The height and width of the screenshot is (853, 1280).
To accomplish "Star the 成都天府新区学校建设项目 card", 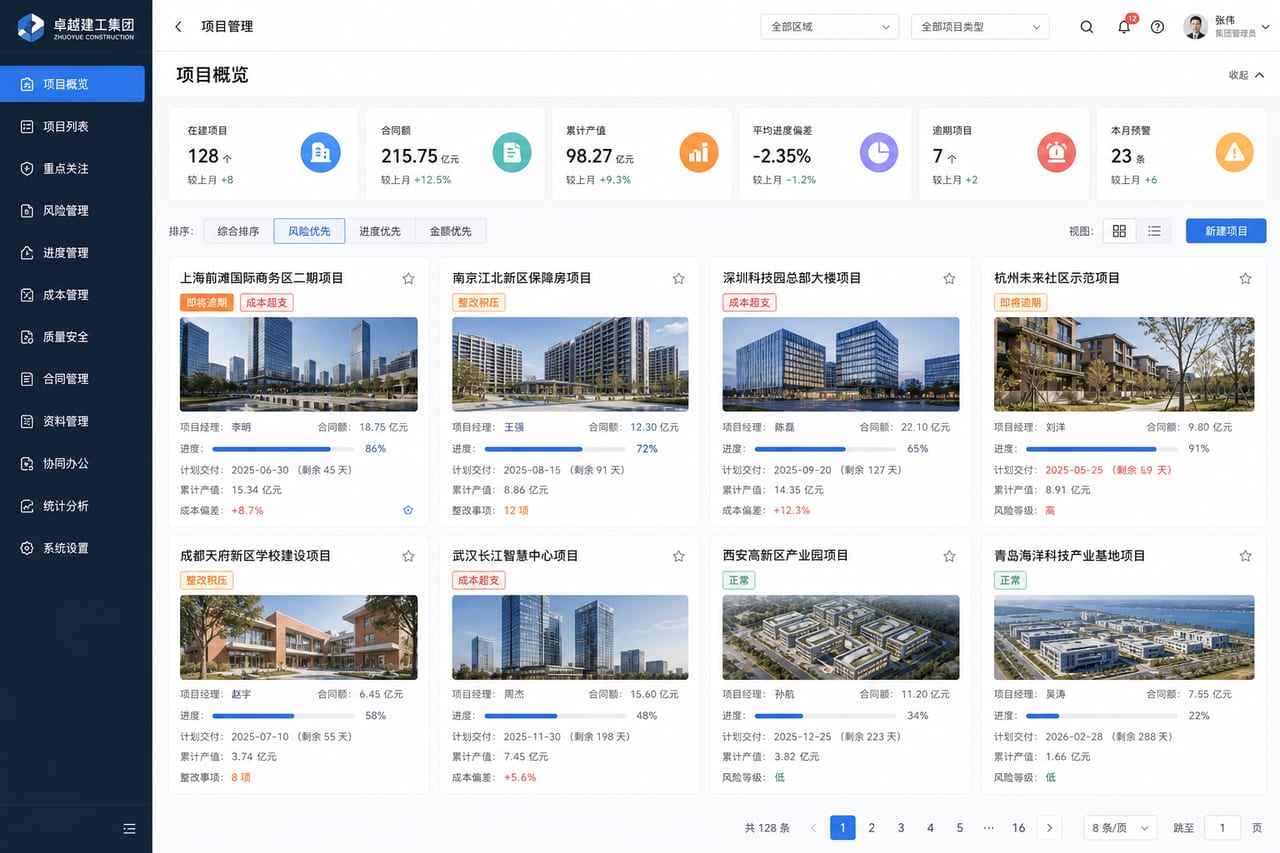I will pos(408,556).
